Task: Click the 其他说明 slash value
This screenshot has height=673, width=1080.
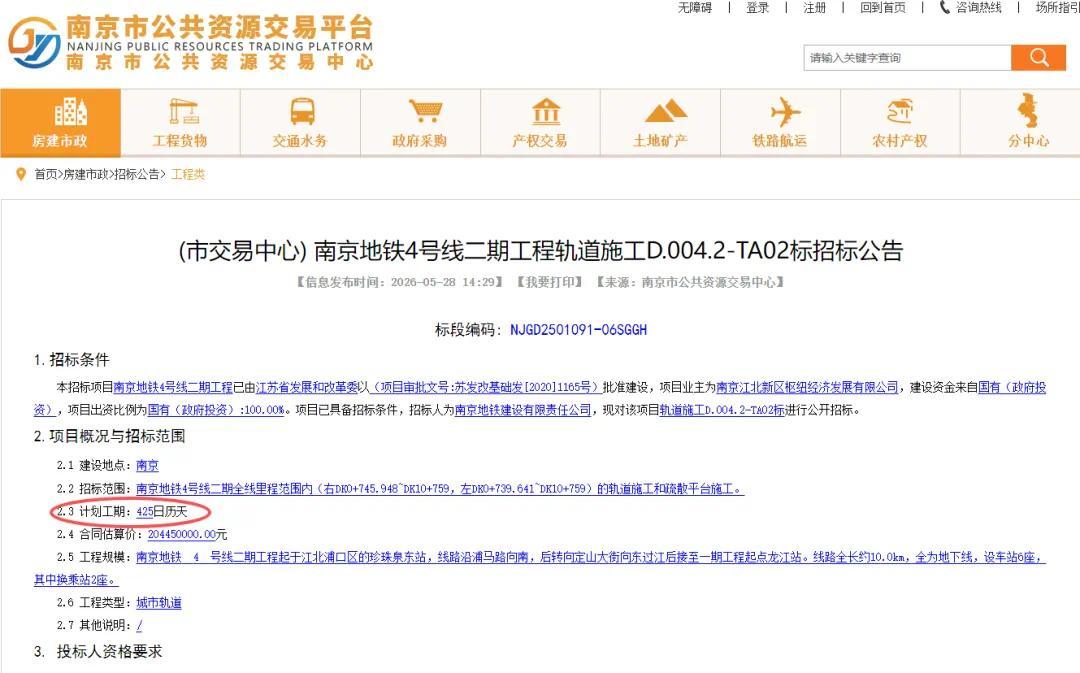Action: click(139, 625)
